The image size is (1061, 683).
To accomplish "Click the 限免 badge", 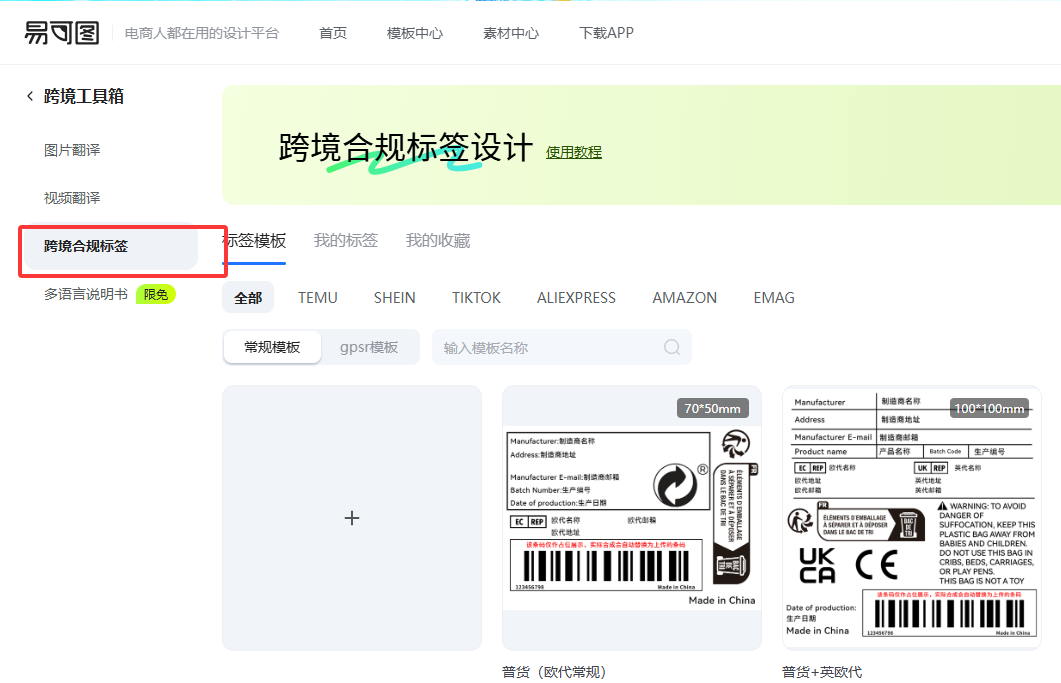I will coord(156,294).
